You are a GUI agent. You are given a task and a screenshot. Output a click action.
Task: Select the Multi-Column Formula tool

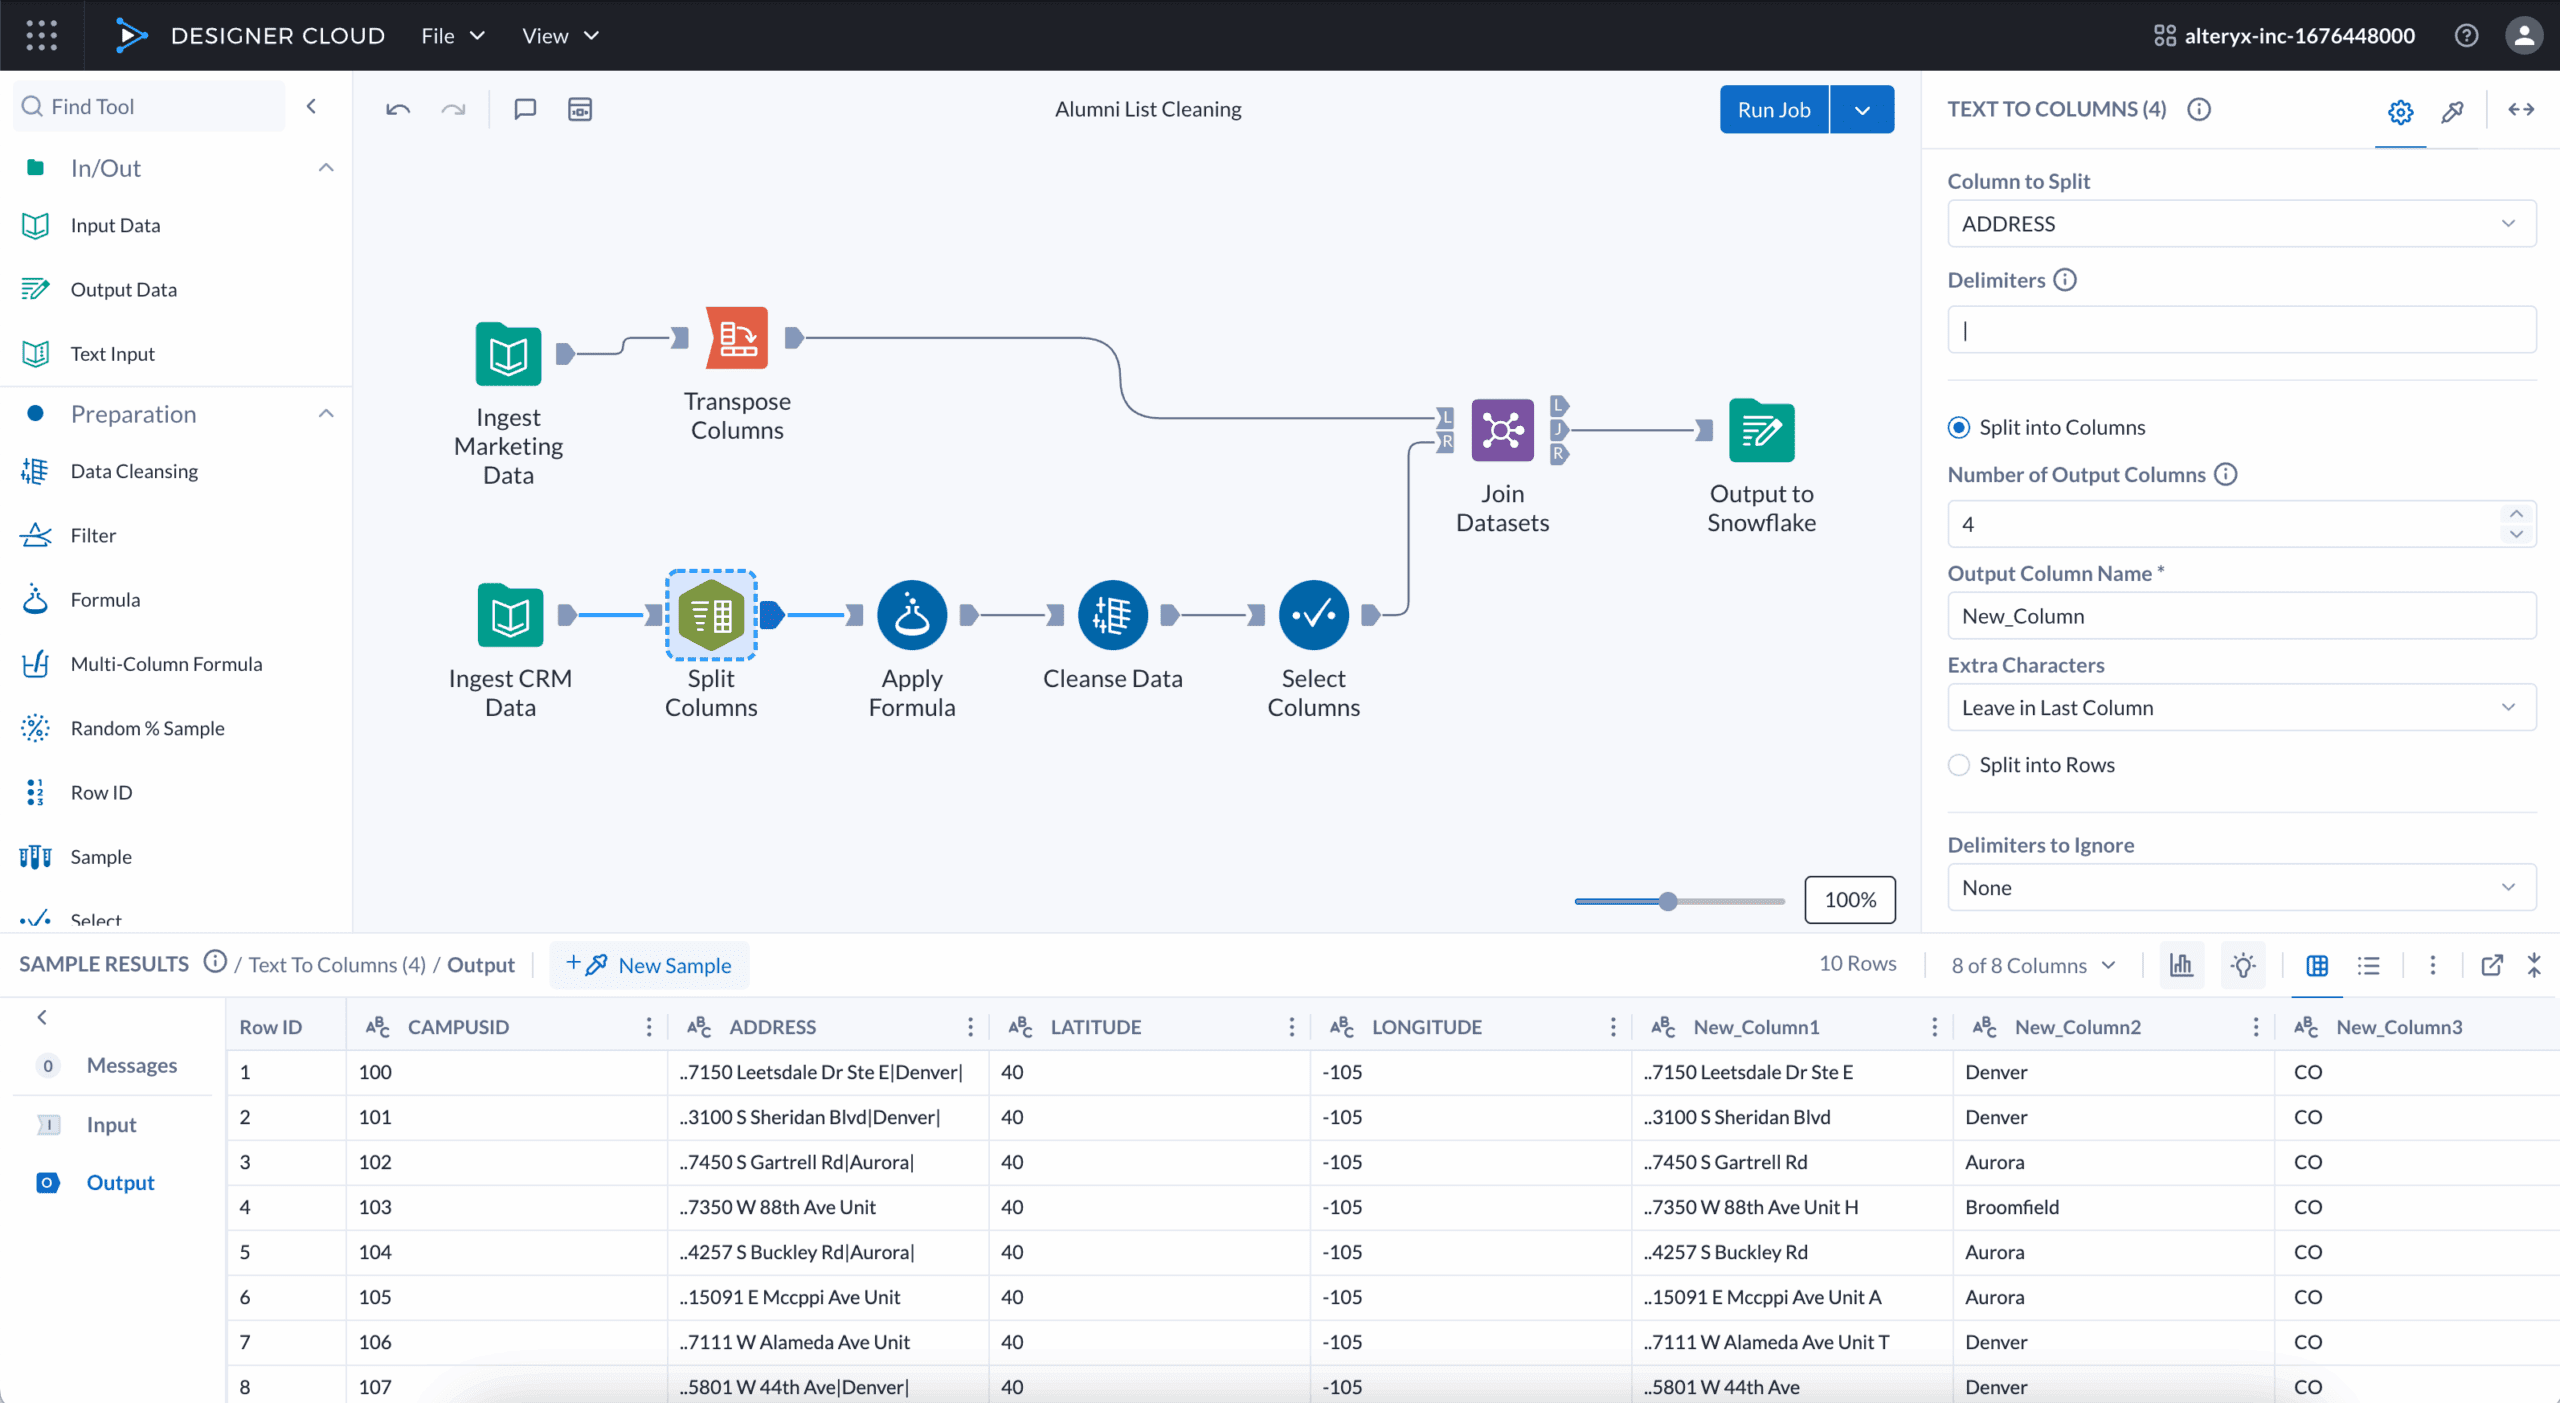(166, 663)
